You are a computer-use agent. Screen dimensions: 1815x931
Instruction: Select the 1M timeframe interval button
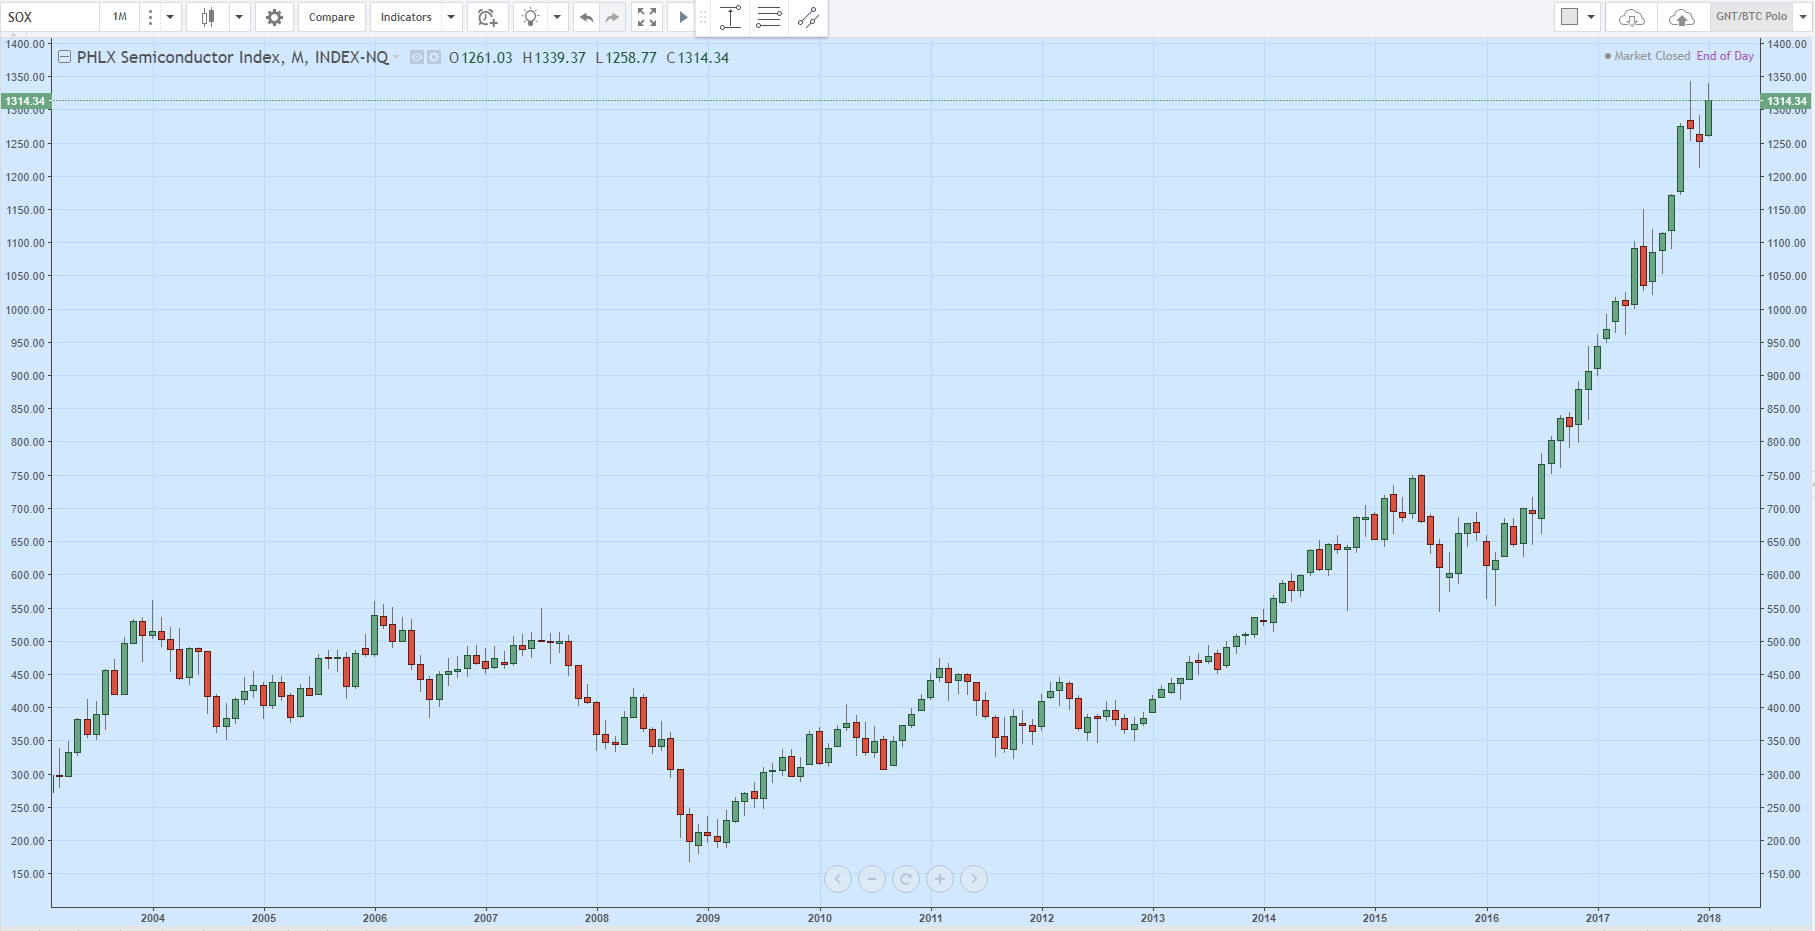[x=120, y=17]
